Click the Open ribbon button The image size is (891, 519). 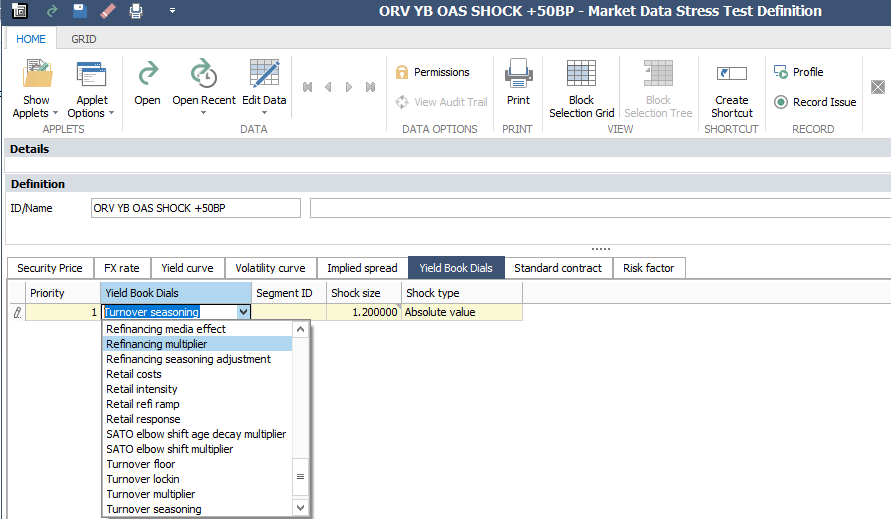tap(147, 84)
